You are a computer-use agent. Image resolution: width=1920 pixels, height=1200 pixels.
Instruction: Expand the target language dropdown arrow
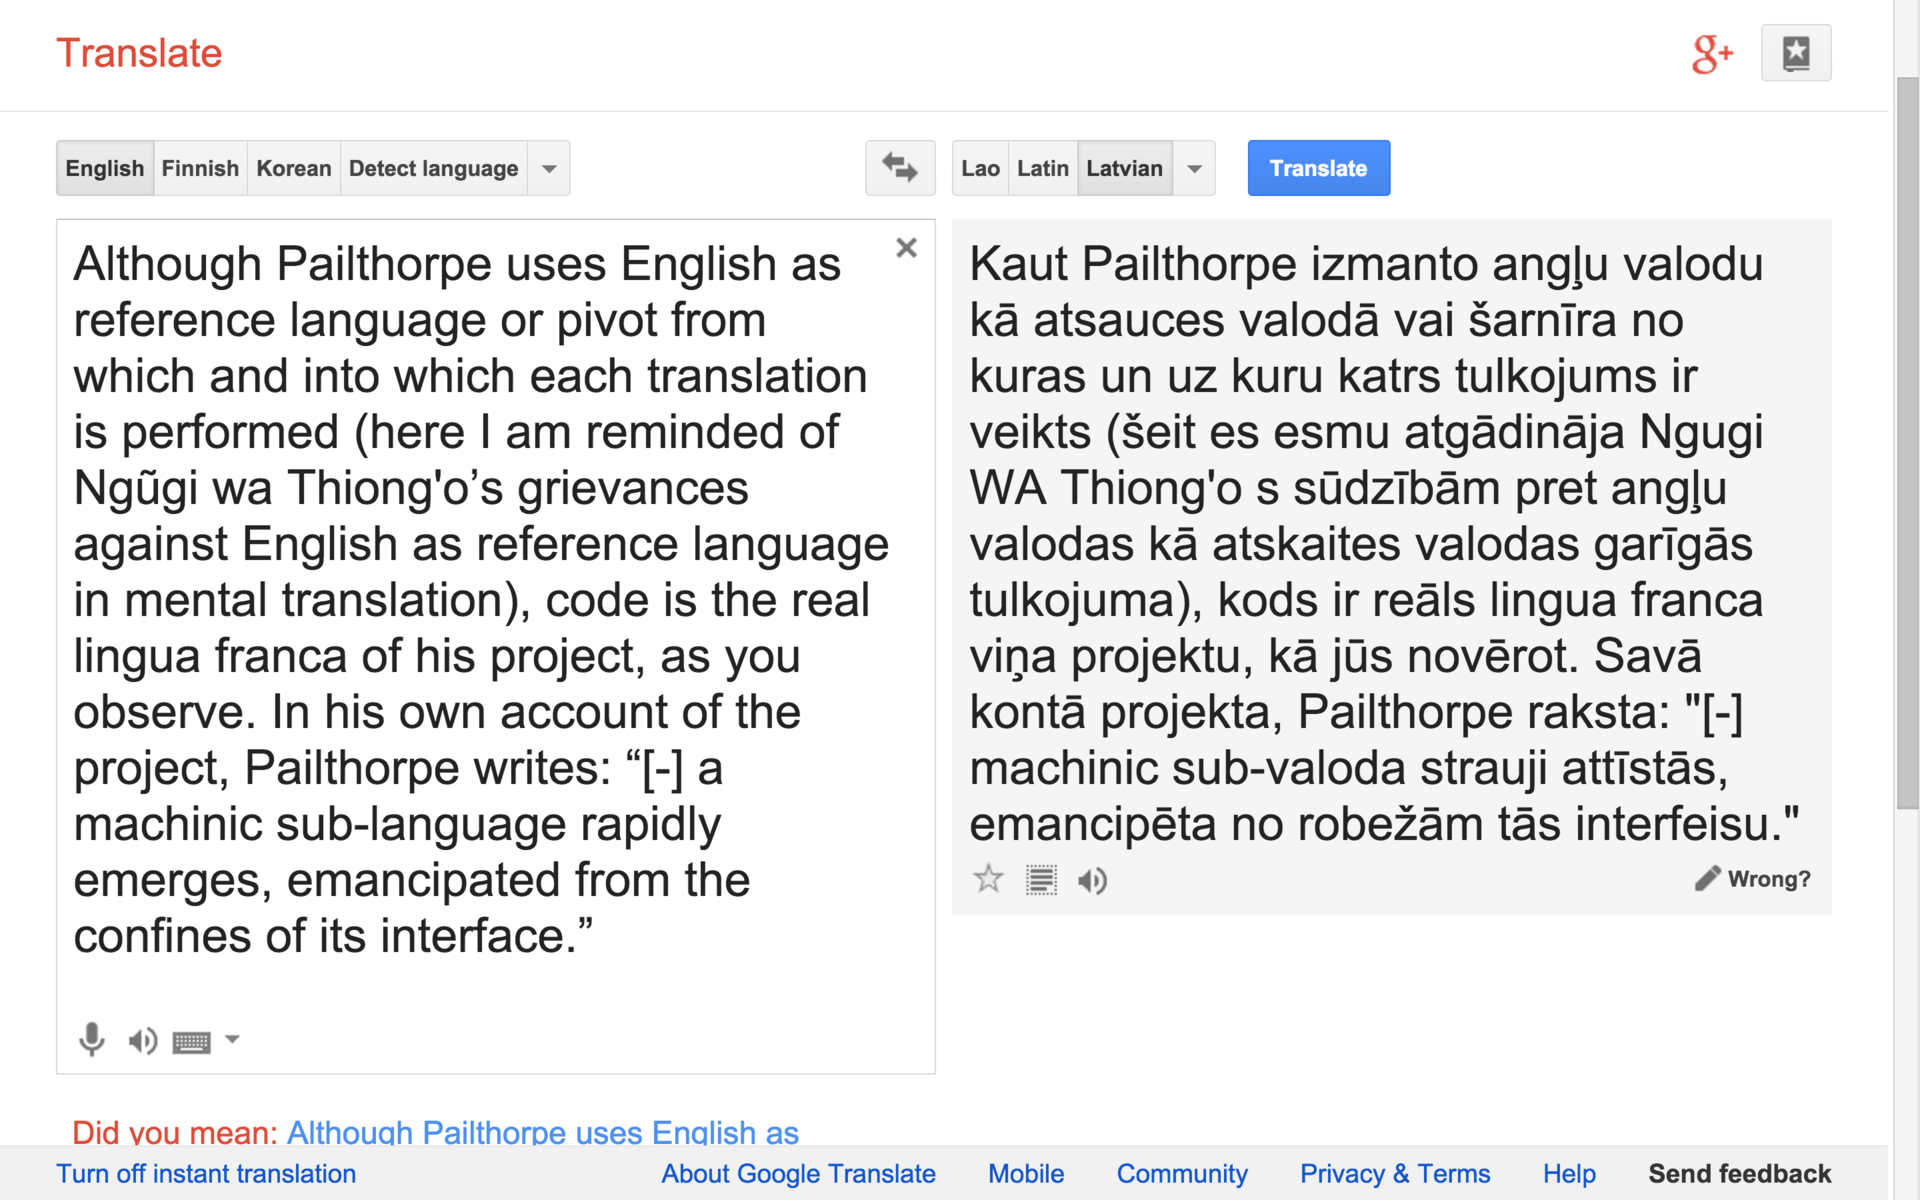1194,168
